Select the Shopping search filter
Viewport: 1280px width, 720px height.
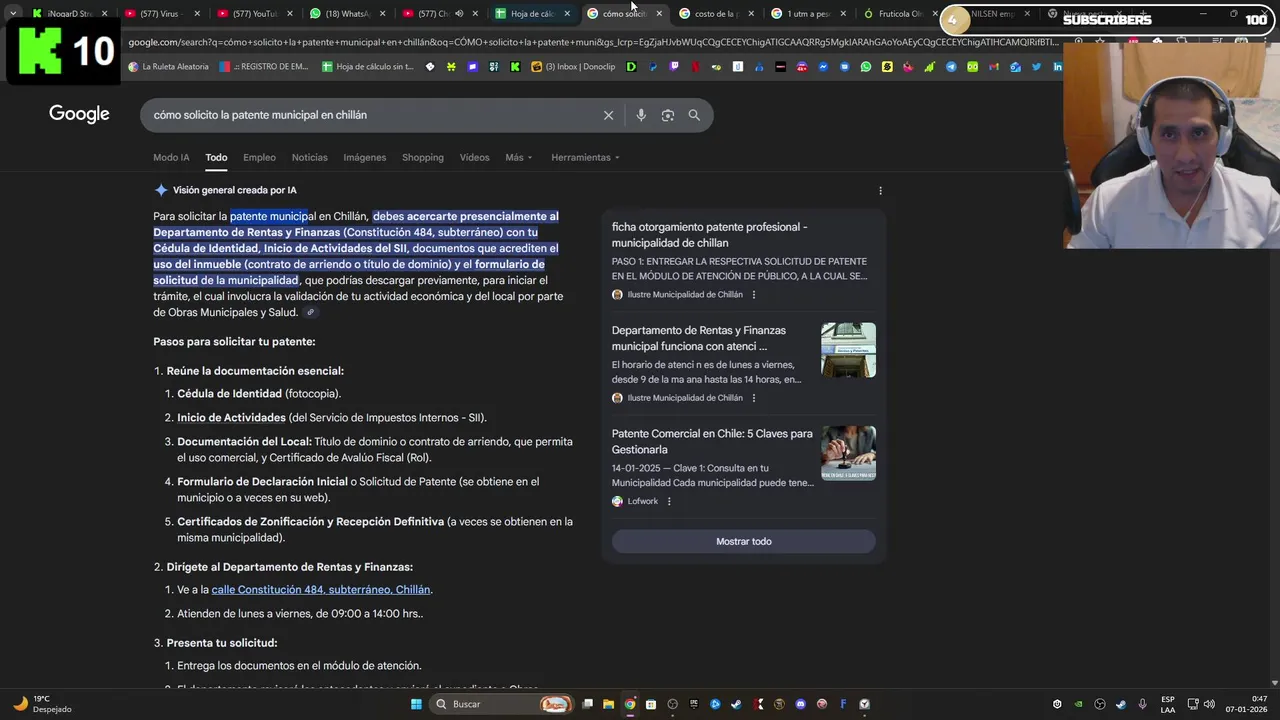pyautogui.click(x=423, y=157)
